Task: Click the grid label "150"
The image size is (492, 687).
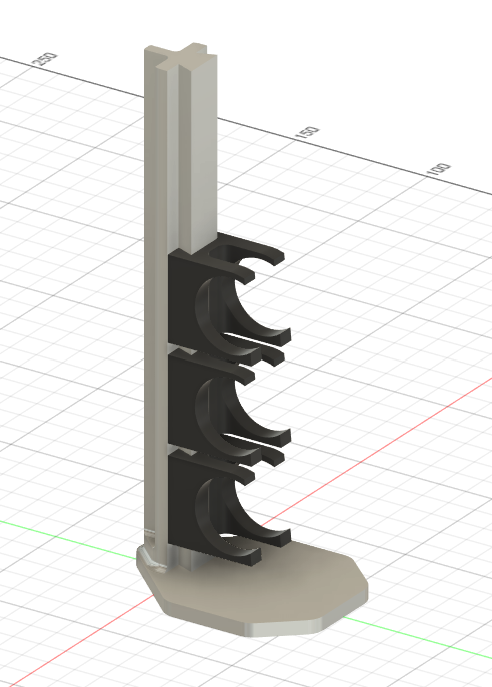Action: pos(308,133)
